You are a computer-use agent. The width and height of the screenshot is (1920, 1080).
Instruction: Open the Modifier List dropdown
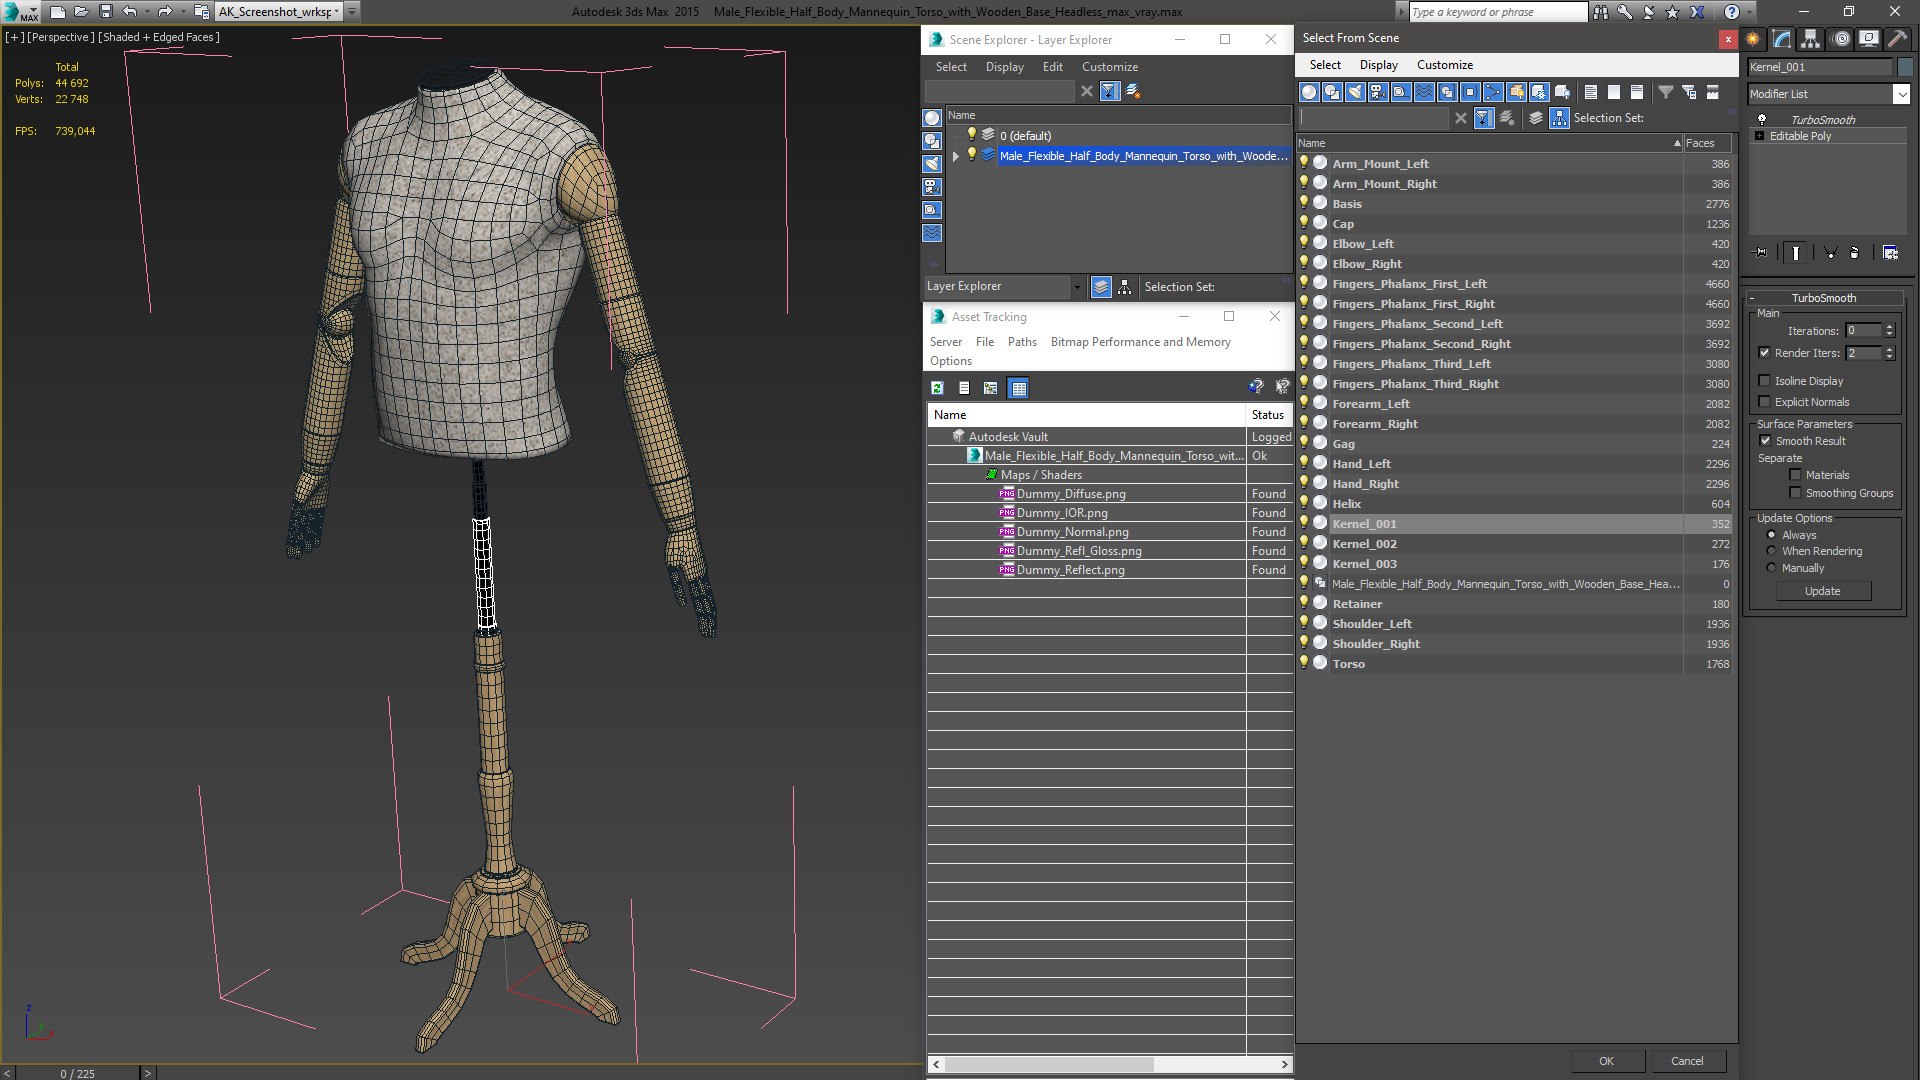[x=1901, y=94]
